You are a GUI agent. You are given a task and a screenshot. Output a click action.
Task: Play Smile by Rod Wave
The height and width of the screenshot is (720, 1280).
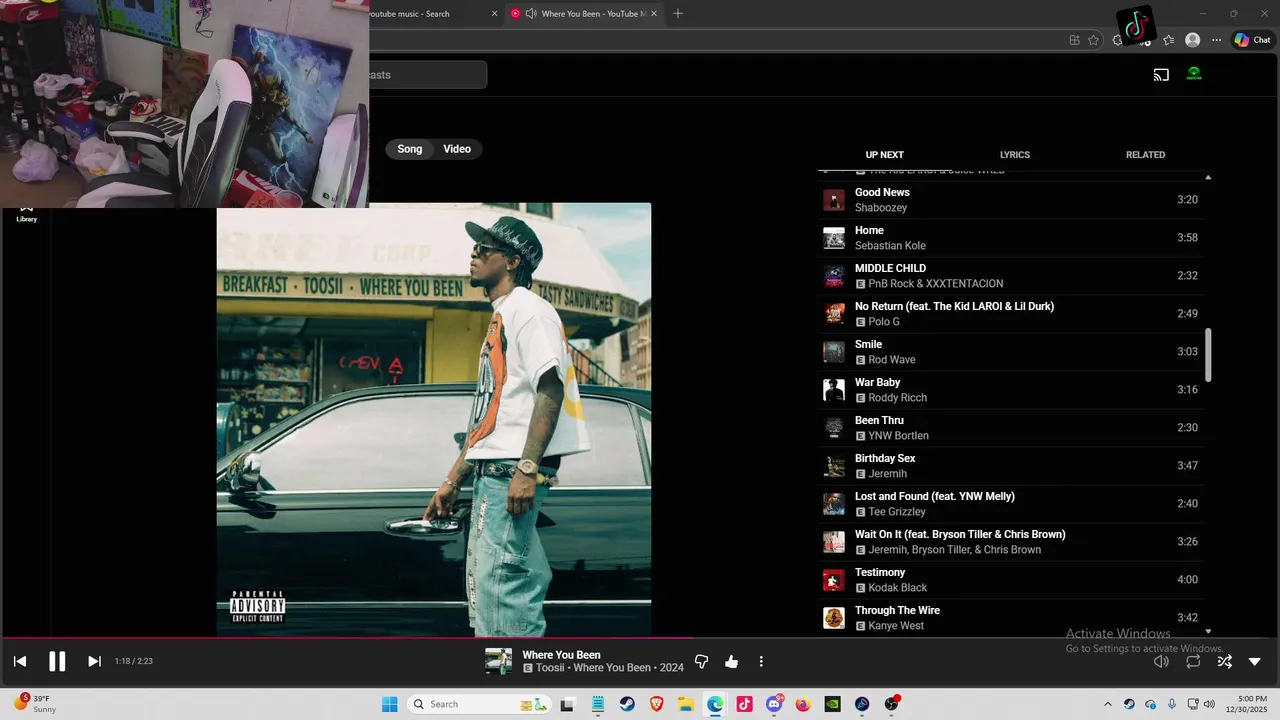1011,352
